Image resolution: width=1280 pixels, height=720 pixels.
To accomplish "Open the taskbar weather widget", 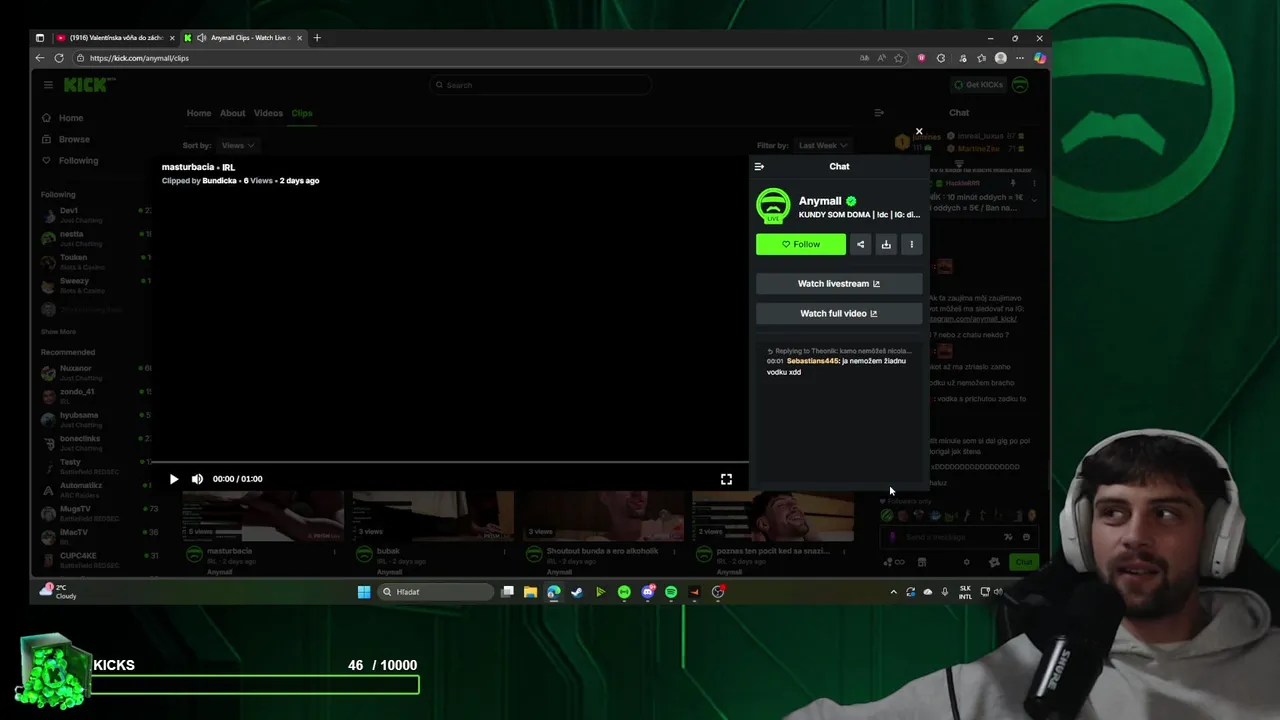I will [x=58, y=591].
